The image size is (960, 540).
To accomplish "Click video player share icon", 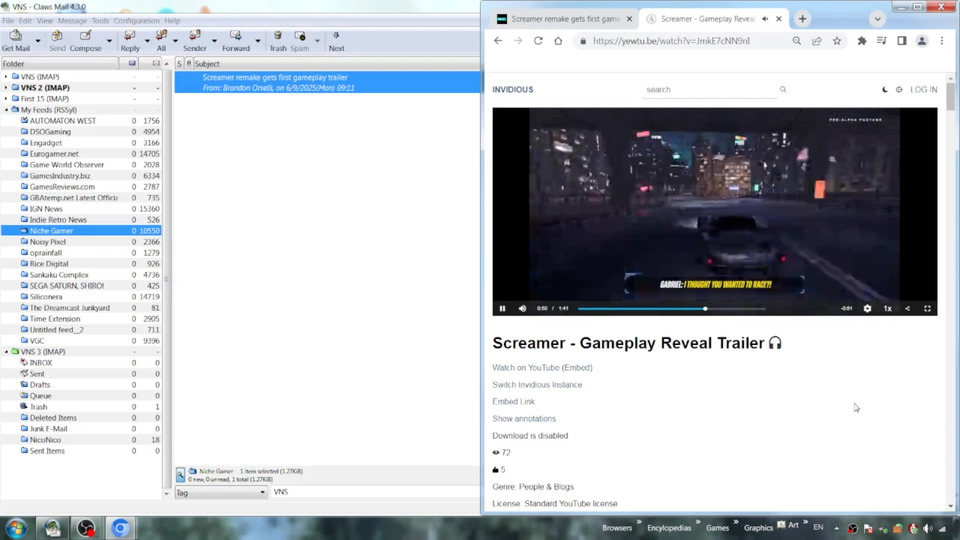I will coord(907,309).
